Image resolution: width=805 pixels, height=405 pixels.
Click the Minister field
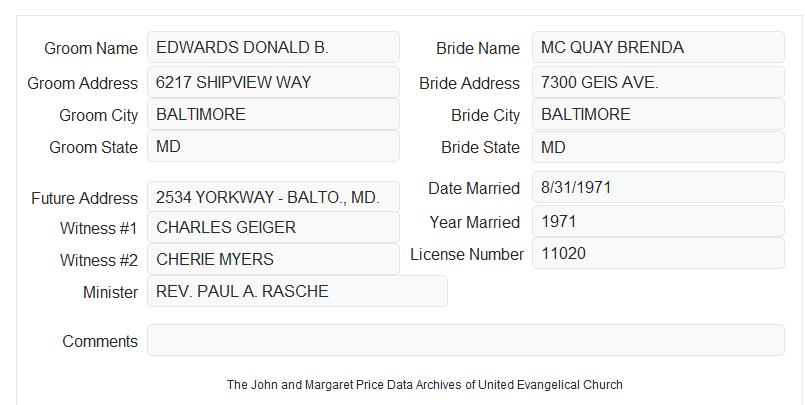tap(297, 291)
